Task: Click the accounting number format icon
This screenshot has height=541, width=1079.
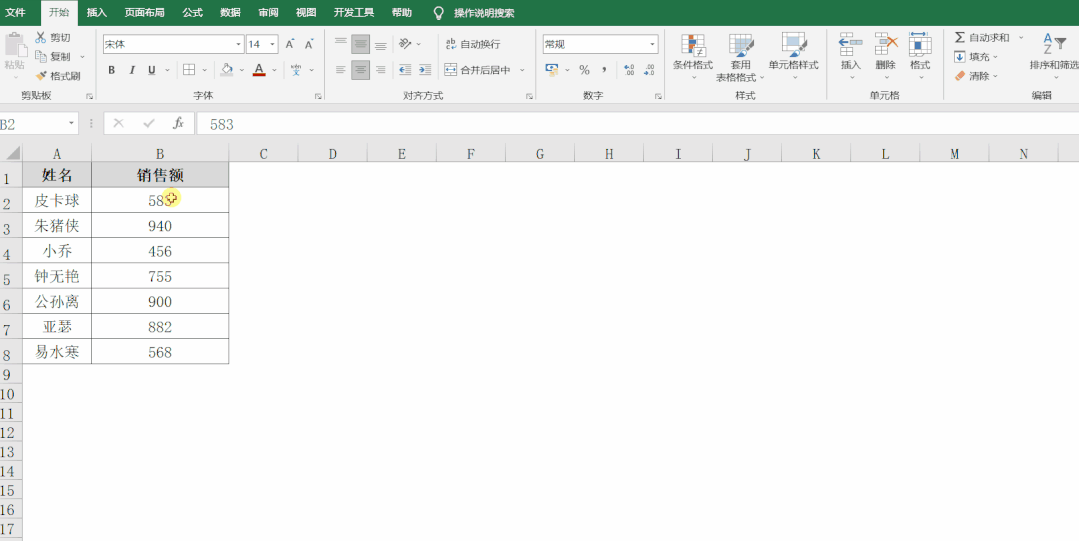Action: (552, 70)
